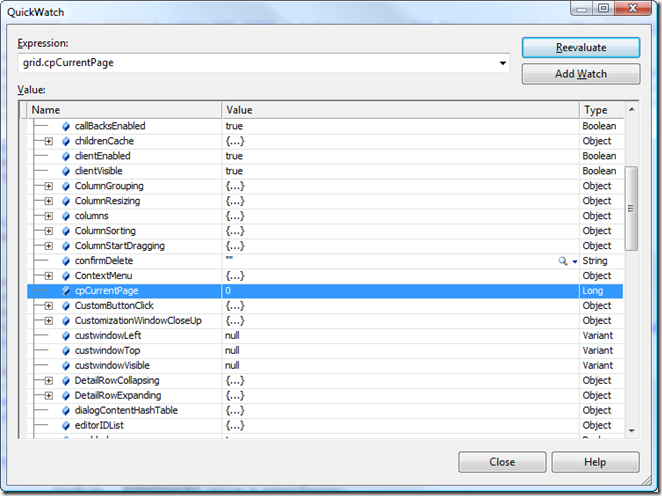Viewport: 662px width, 496px height.
Task: Select the dialogContentHashTable row name
Action: tap(126, 410)
